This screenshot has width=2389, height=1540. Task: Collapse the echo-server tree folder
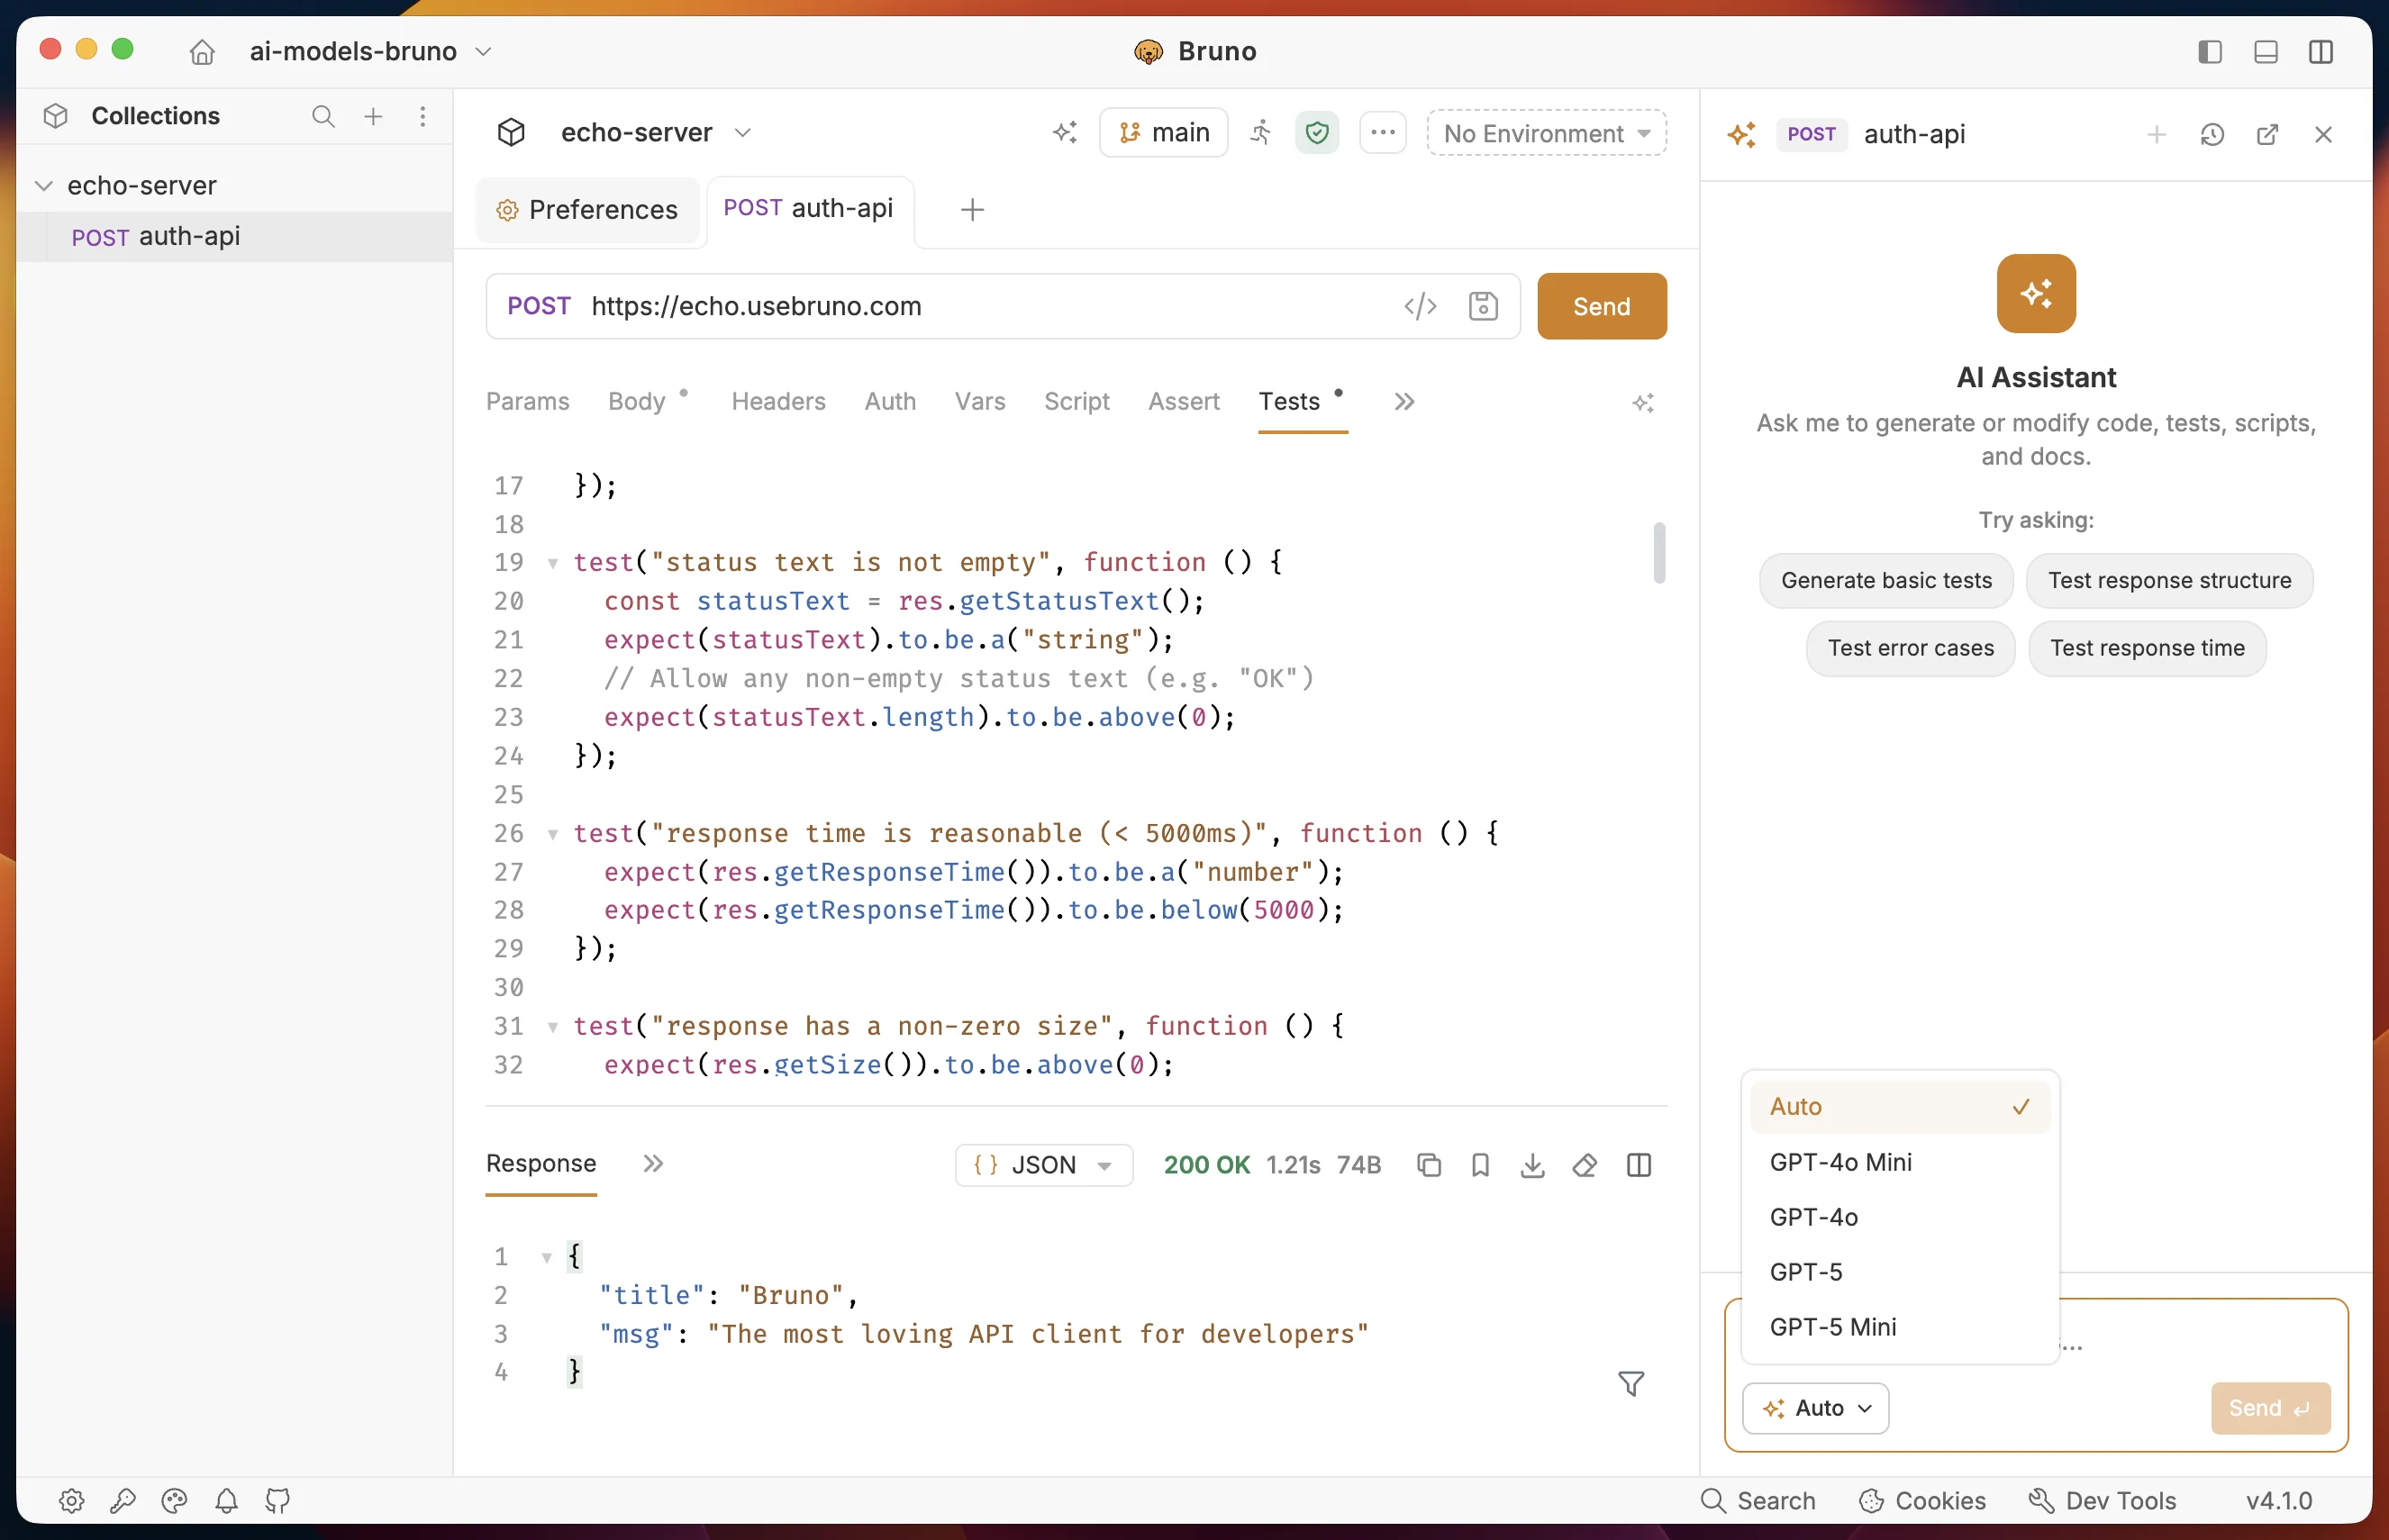pyautogui.click(x=44, y=185)
